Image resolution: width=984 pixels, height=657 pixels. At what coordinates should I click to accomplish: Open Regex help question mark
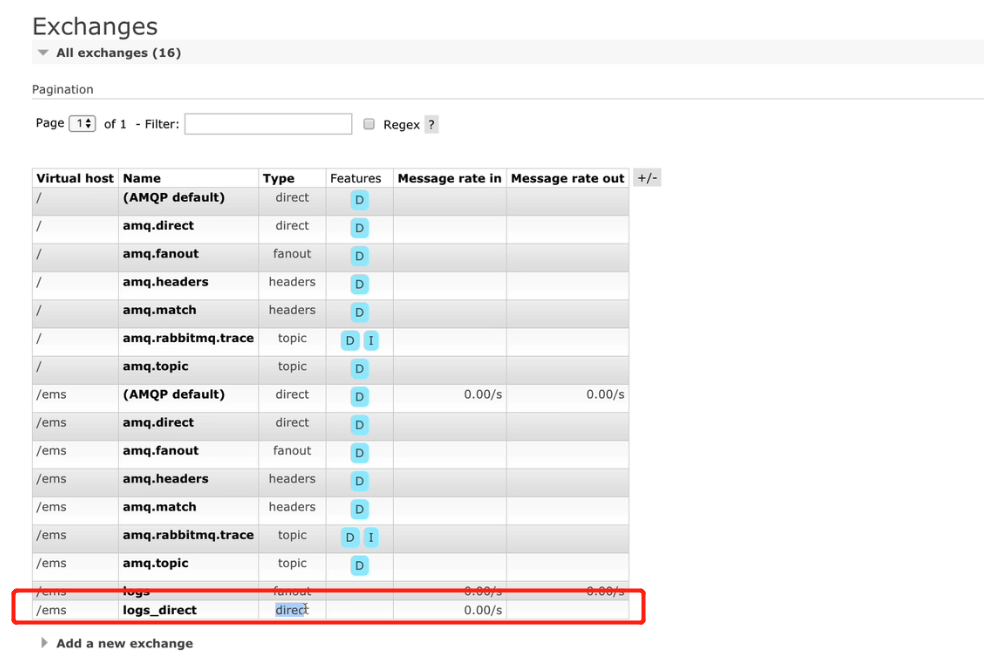point(431,124)
